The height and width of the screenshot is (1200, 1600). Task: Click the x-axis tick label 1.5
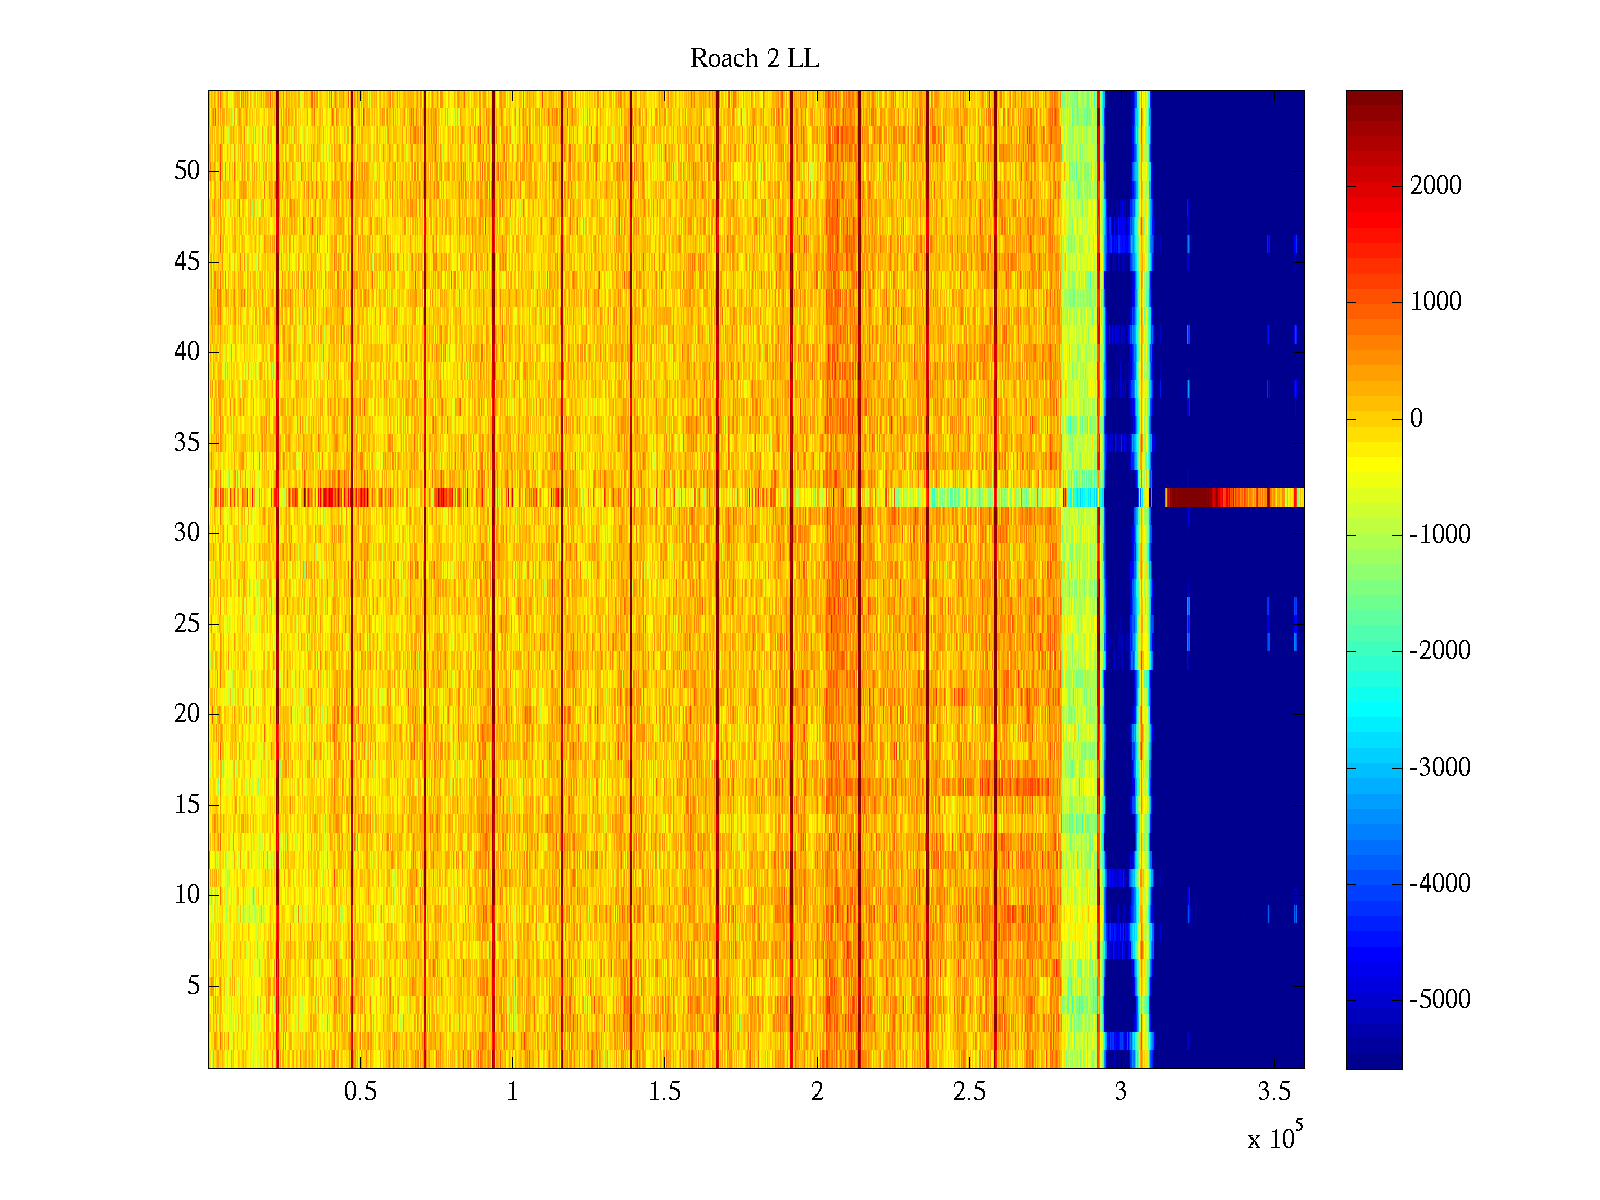tap(664, 1092)
